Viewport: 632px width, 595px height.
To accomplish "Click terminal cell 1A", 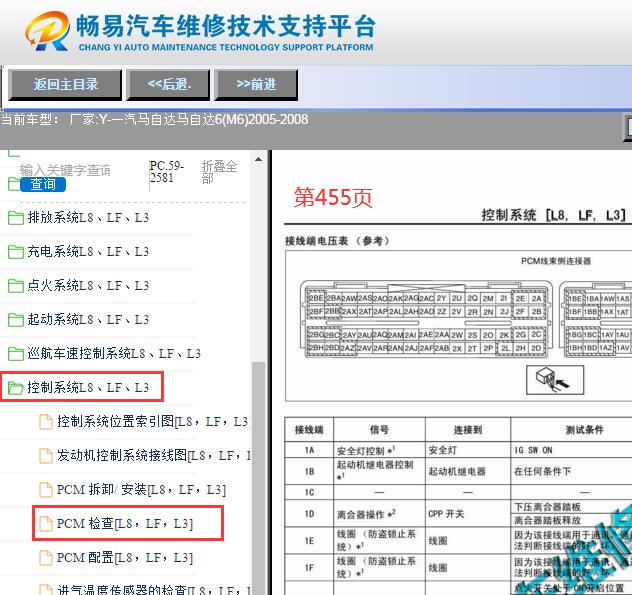I will 309,450.
